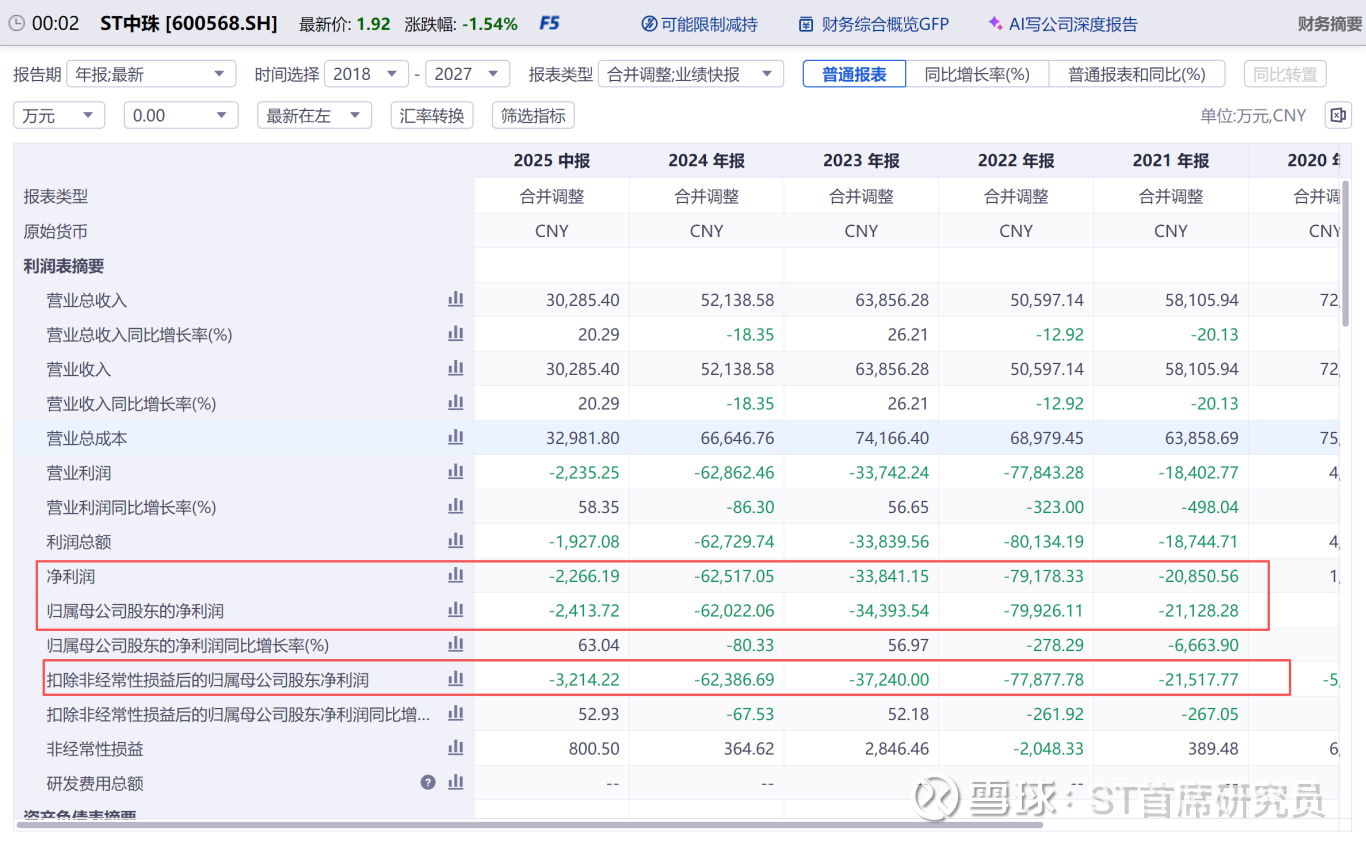Click the Excel export icon
The width and height of the screenshot is (1366, 842).
pos(1337,116)
